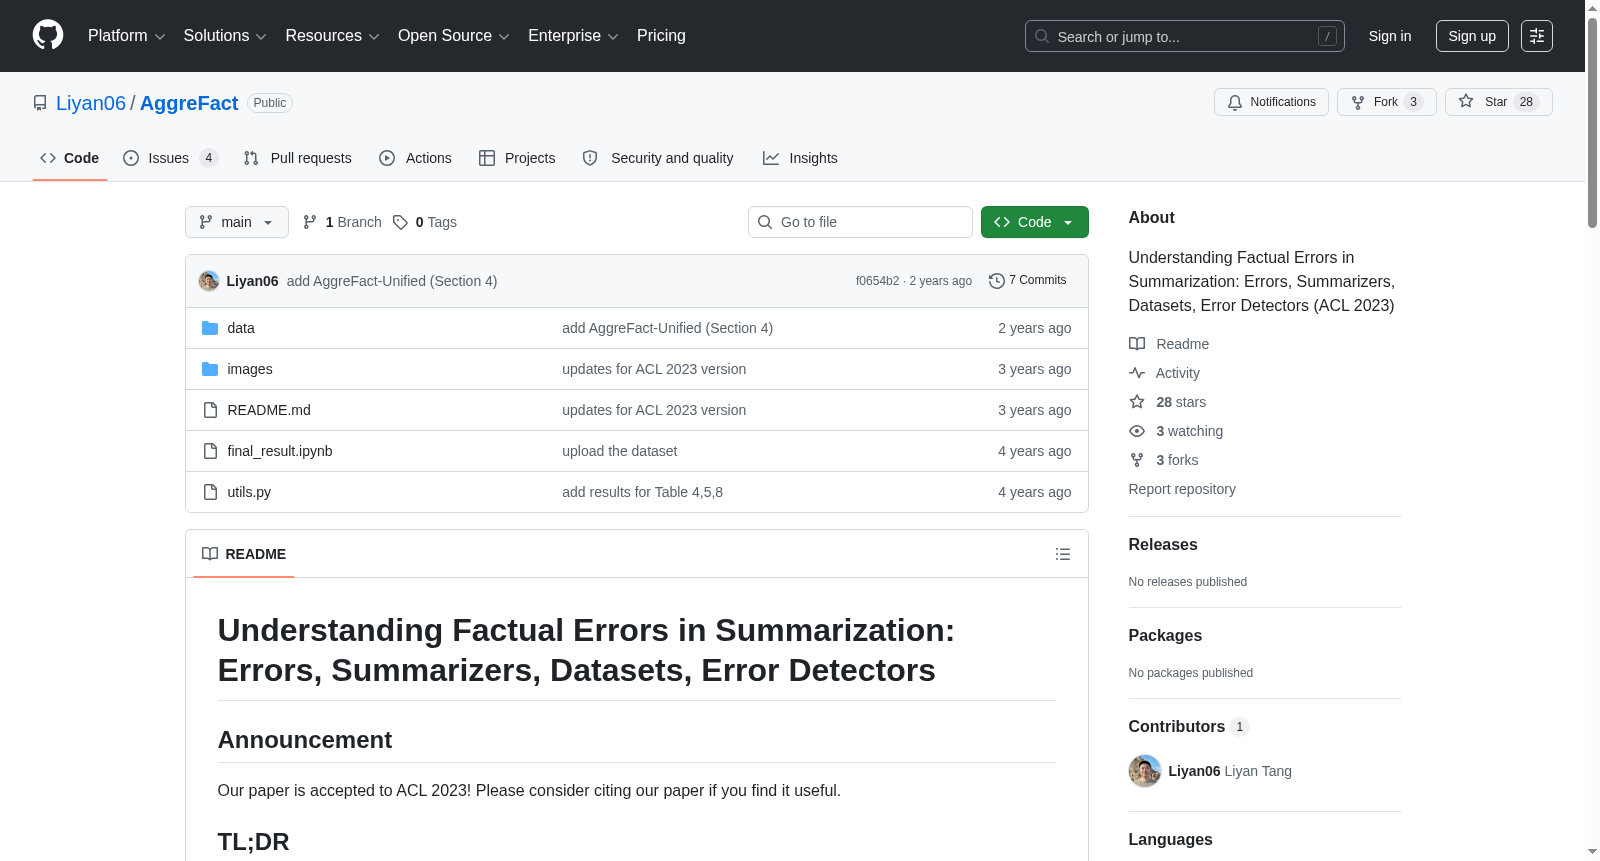1600x861 pixels.
Task: Expand the Platform menu
Action: (127, 36)
